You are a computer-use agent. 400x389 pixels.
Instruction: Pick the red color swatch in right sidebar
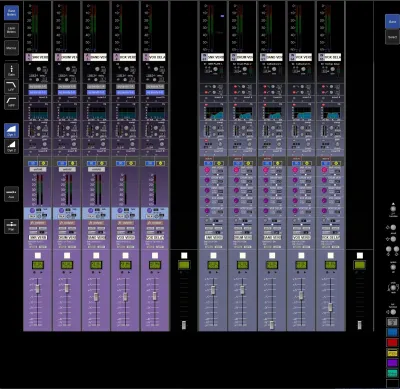(392, 343)
